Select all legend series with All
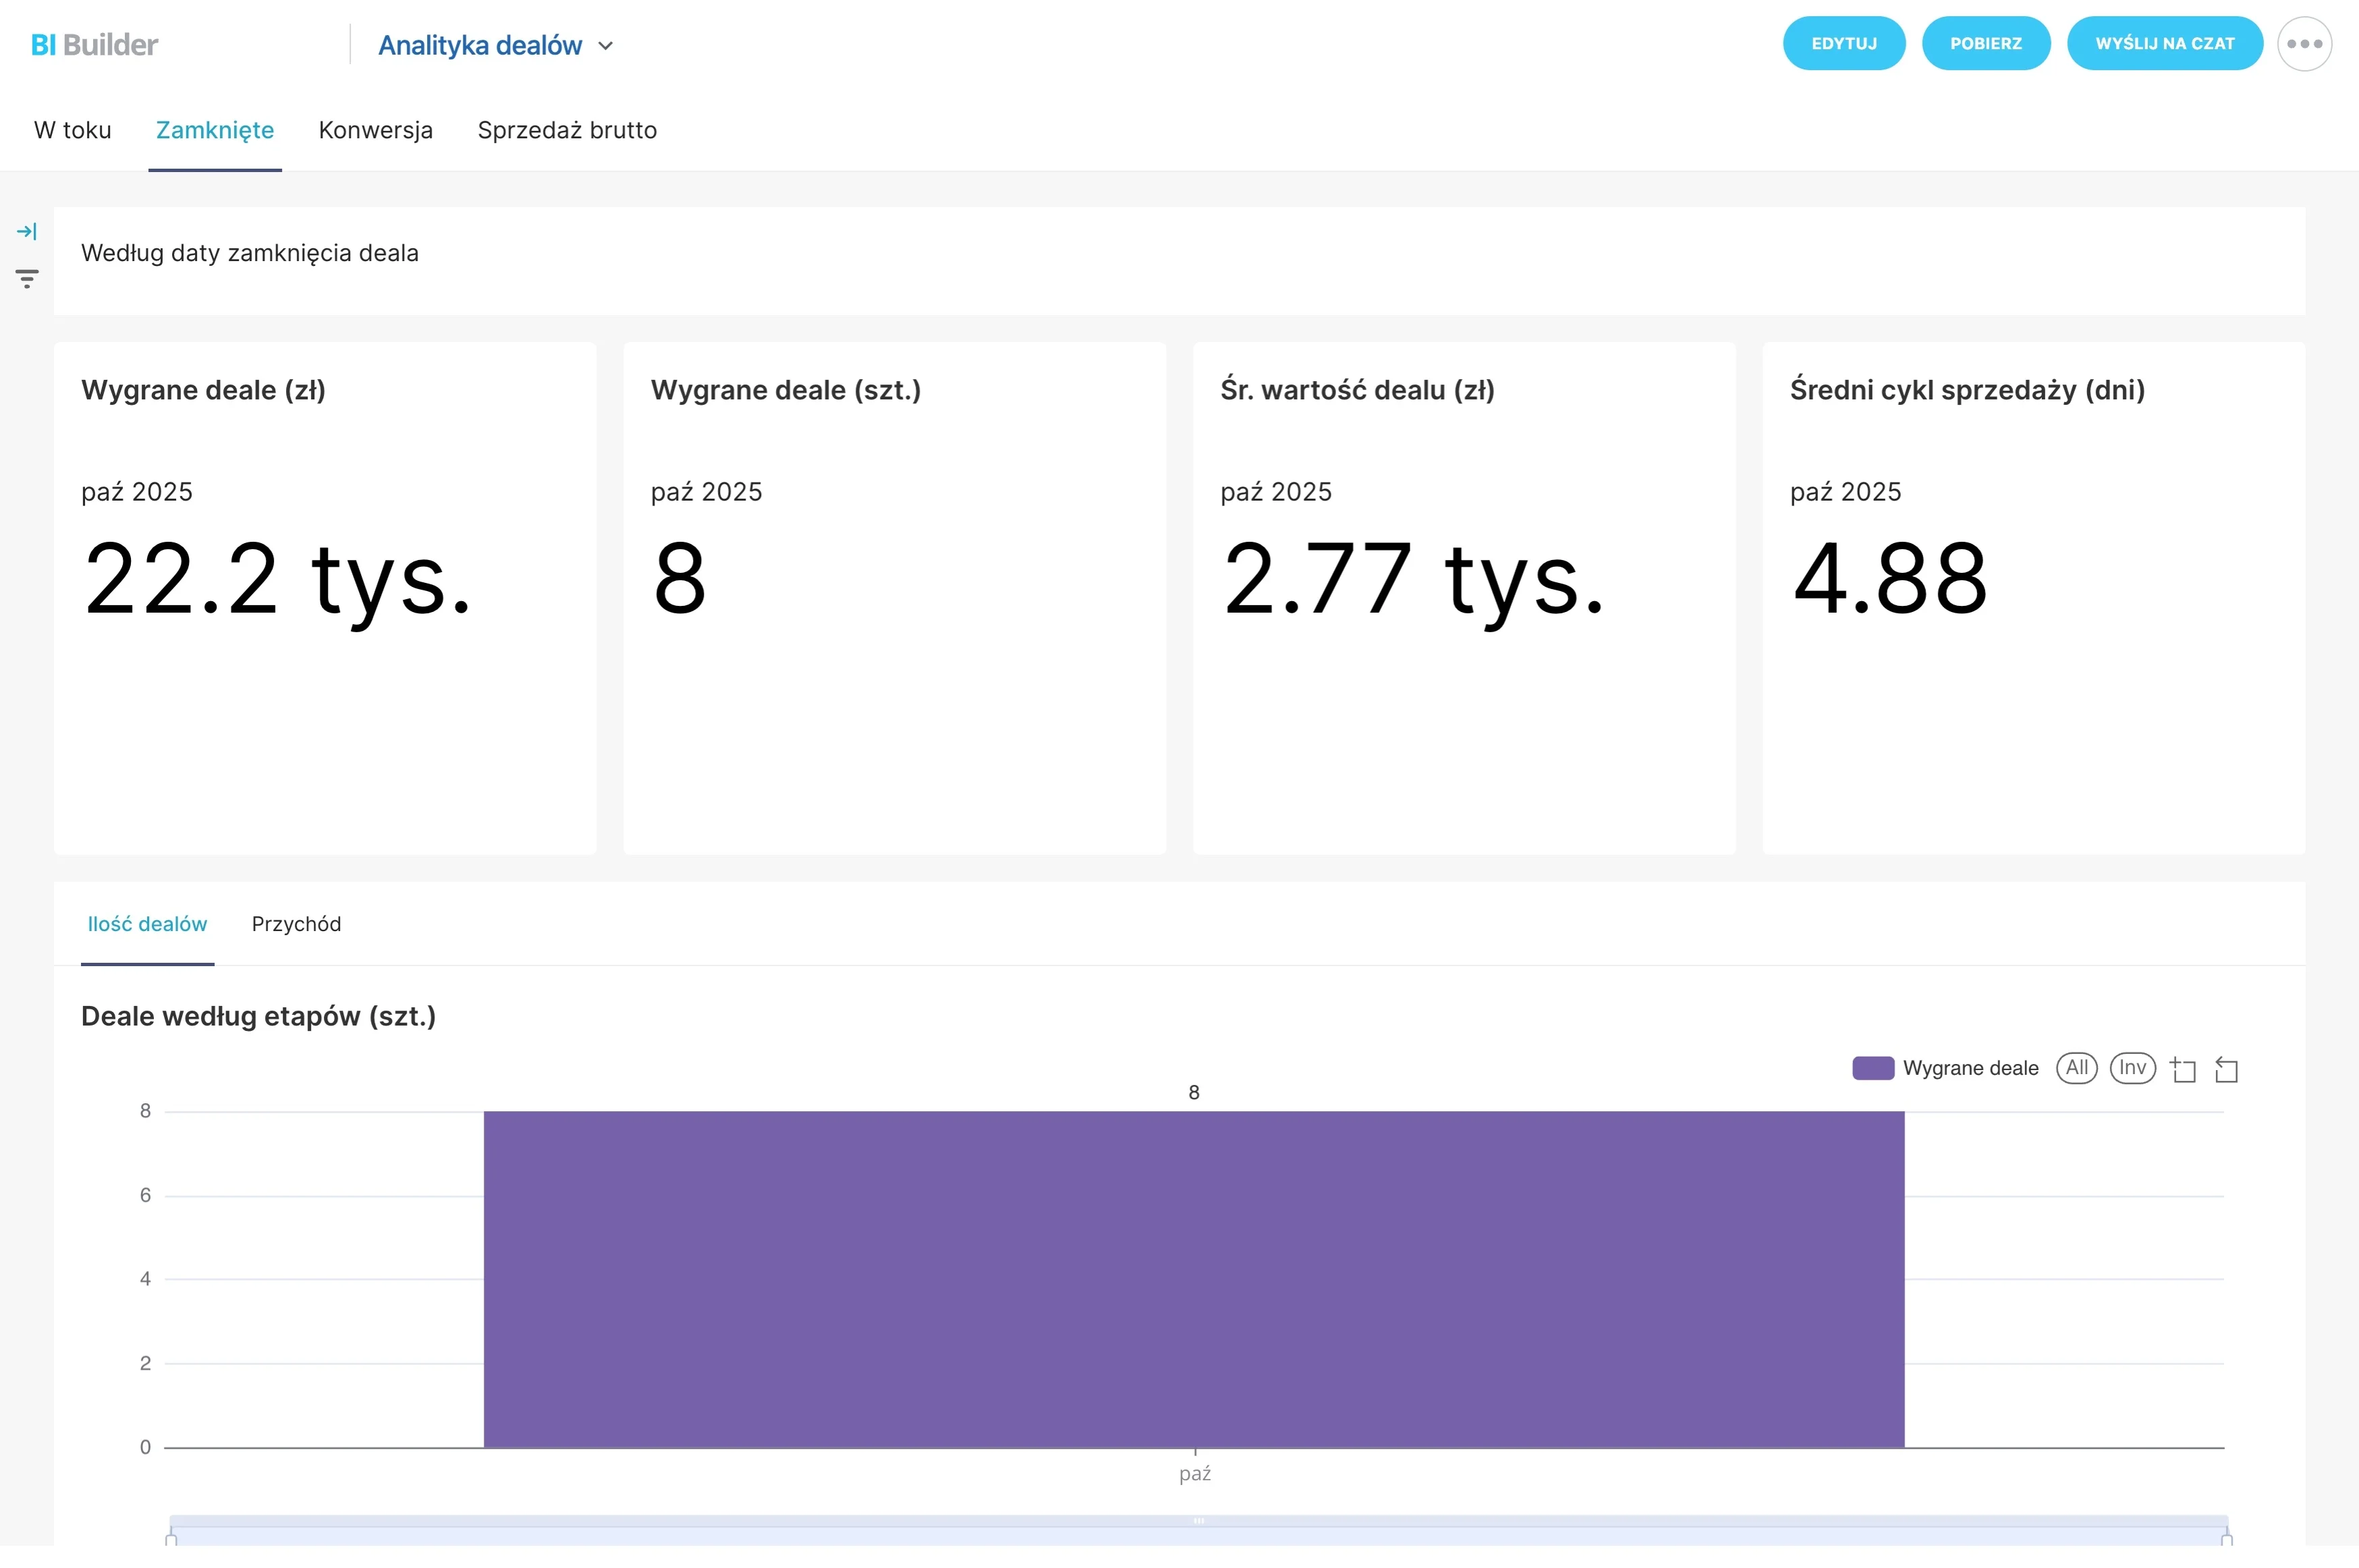The height and width of the screenshot is (1568, 2359). (2076, 1068)
